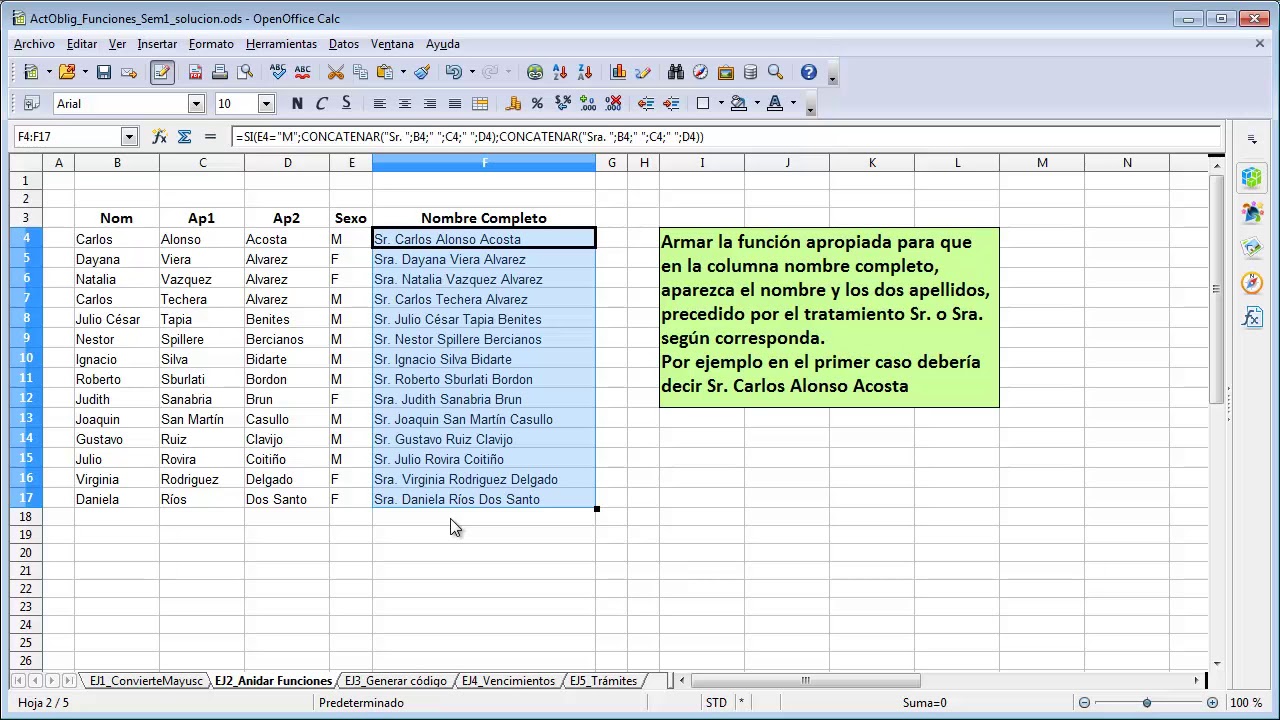Open OpenOffice Help question mark icon
This screenshot has height=720, width=1280.
(x=808, y=72)
